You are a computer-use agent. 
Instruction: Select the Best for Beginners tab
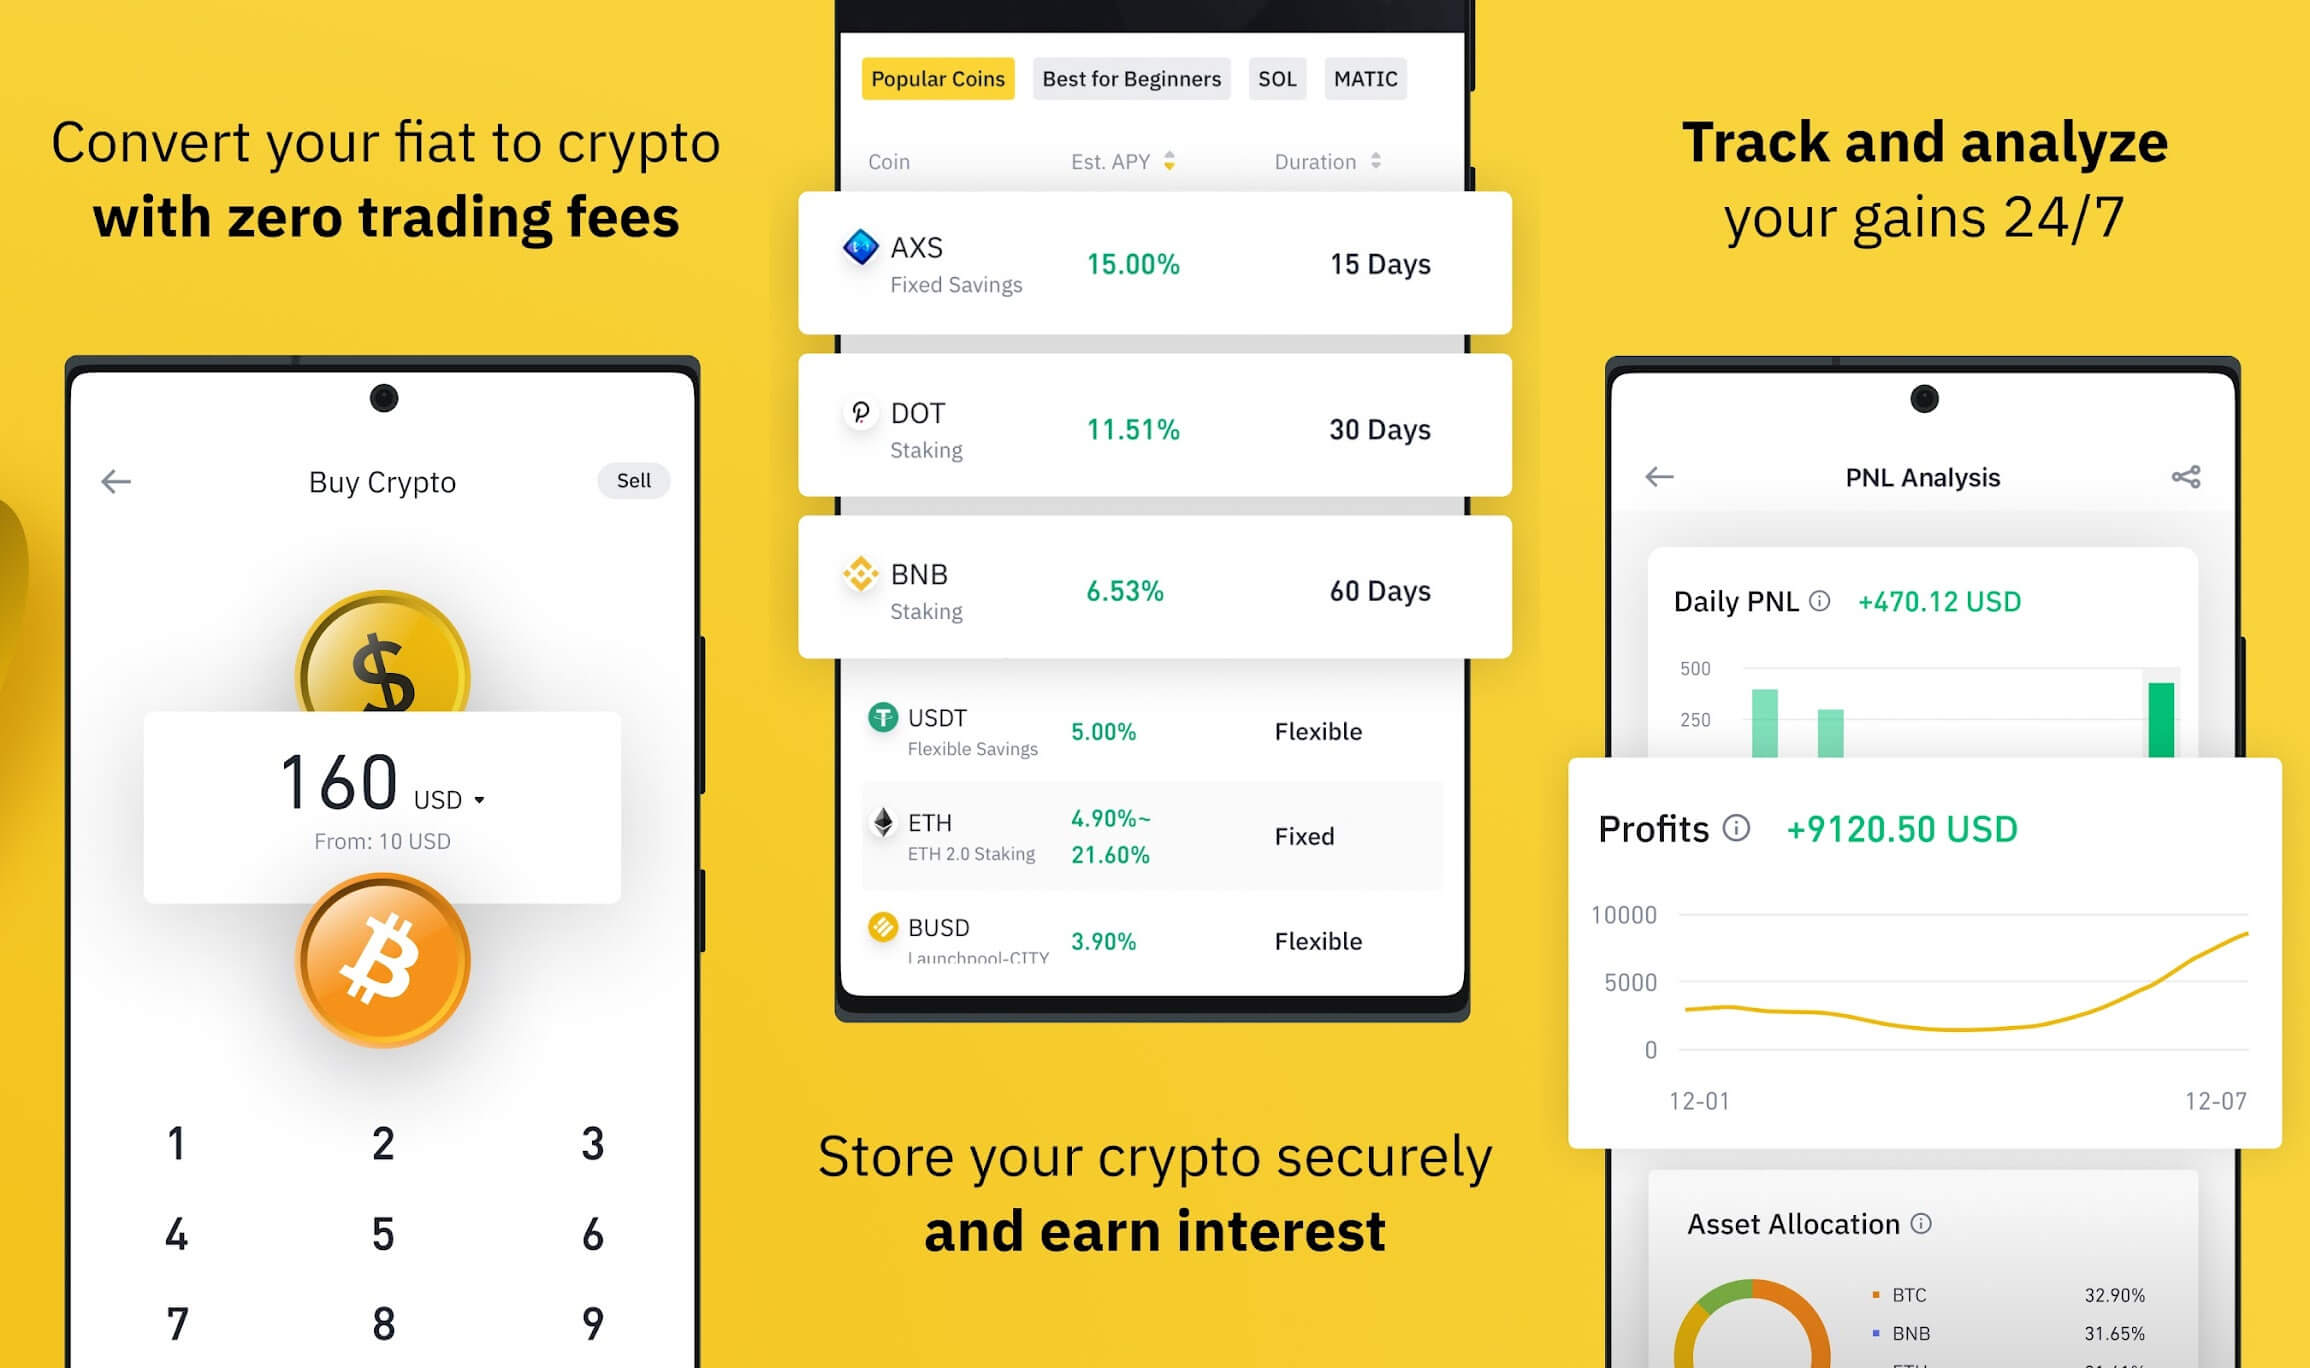[1130, 78]
